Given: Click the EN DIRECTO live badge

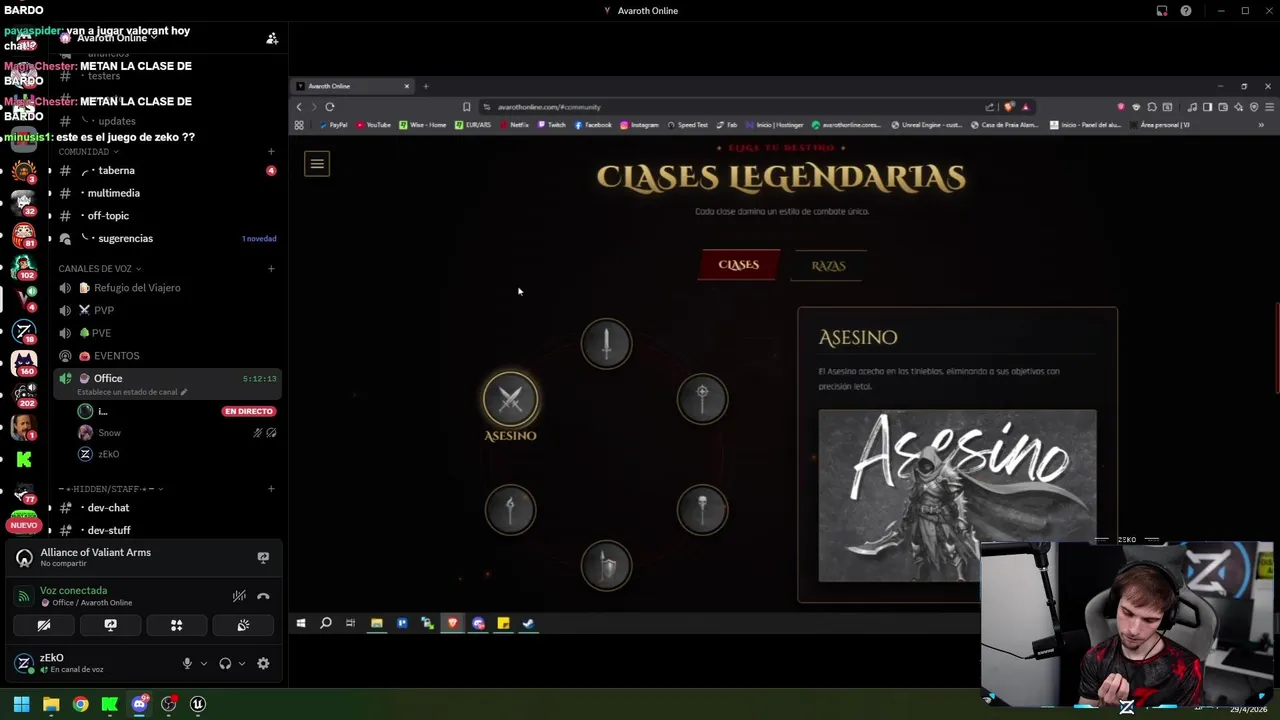Looking at the screenshot, I should [248, 411].
